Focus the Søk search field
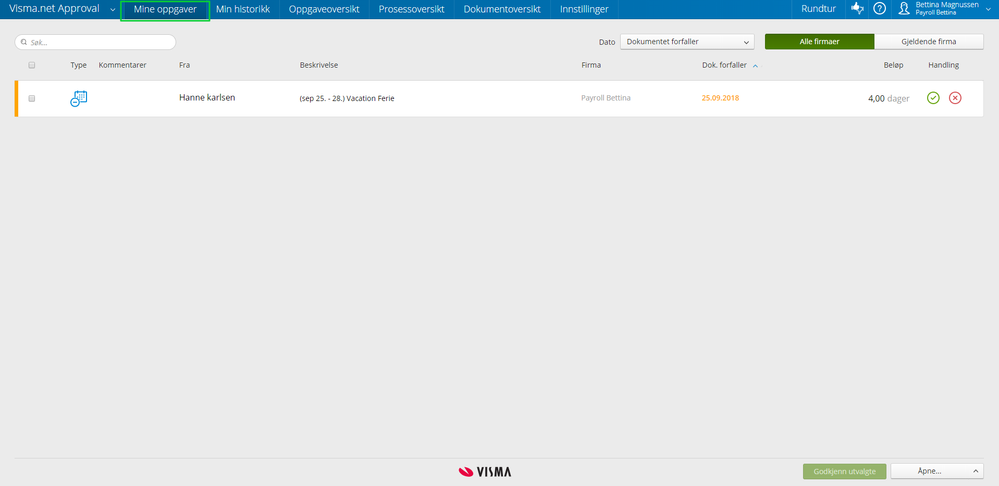 [95, 42]
